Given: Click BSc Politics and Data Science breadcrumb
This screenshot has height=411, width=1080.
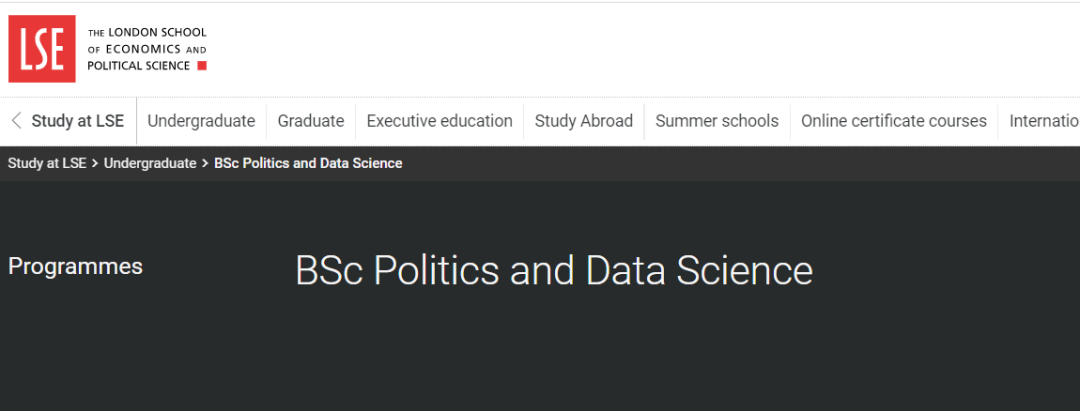Looking at the screenshot, I should point(308,163).
